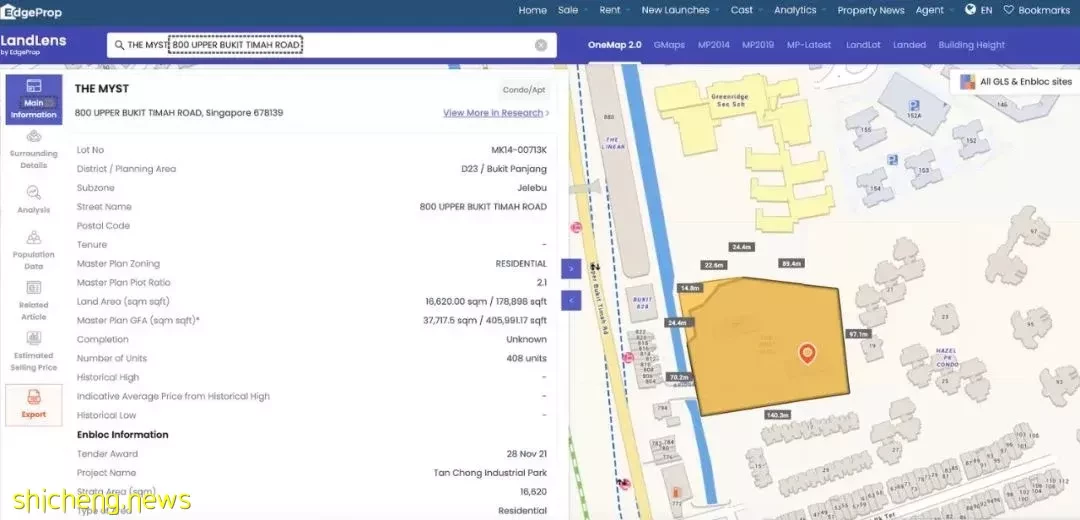The image size is (1080, 520).
Task: Expand the Agent dropdown menu
Action: pyautogui.click(x=935, y=10)
